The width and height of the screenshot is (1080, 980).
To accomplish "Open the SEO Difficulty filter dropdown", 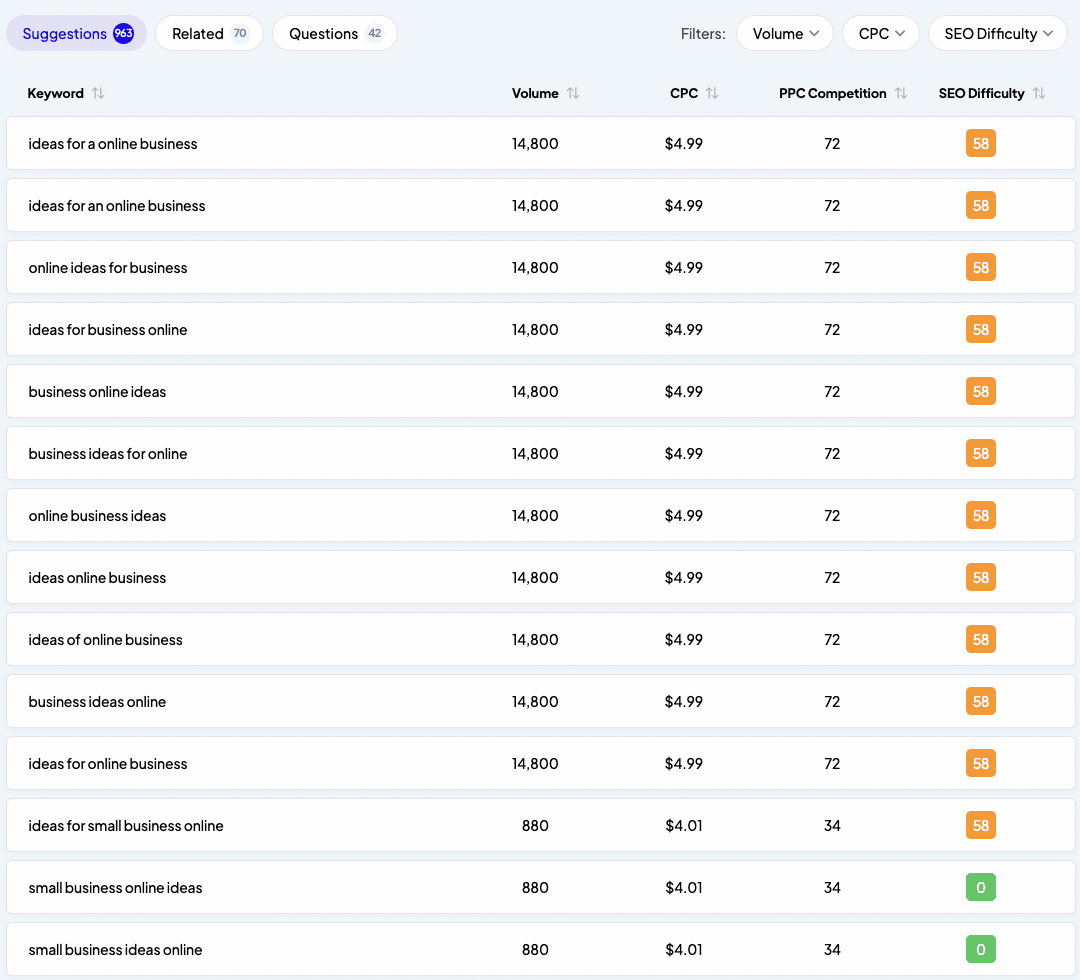I will point(997,33).
